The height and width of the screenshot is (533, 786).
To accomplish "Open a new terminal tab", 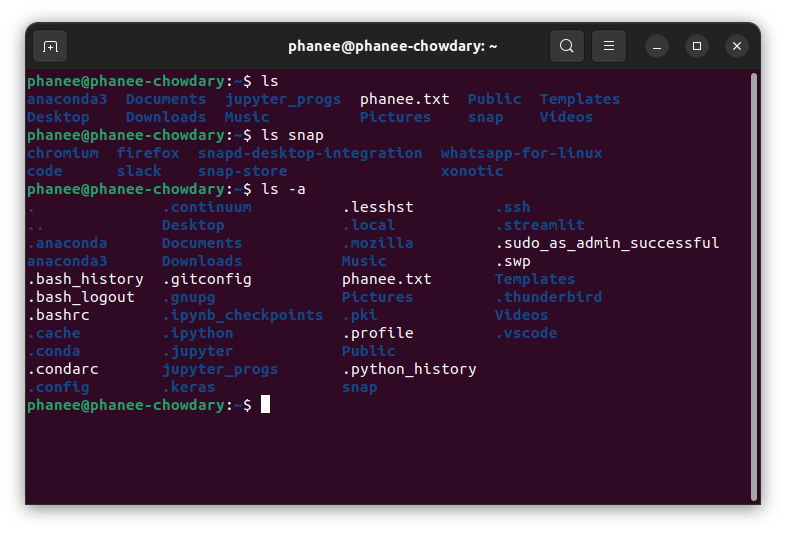I will click(x=50, y=47).
